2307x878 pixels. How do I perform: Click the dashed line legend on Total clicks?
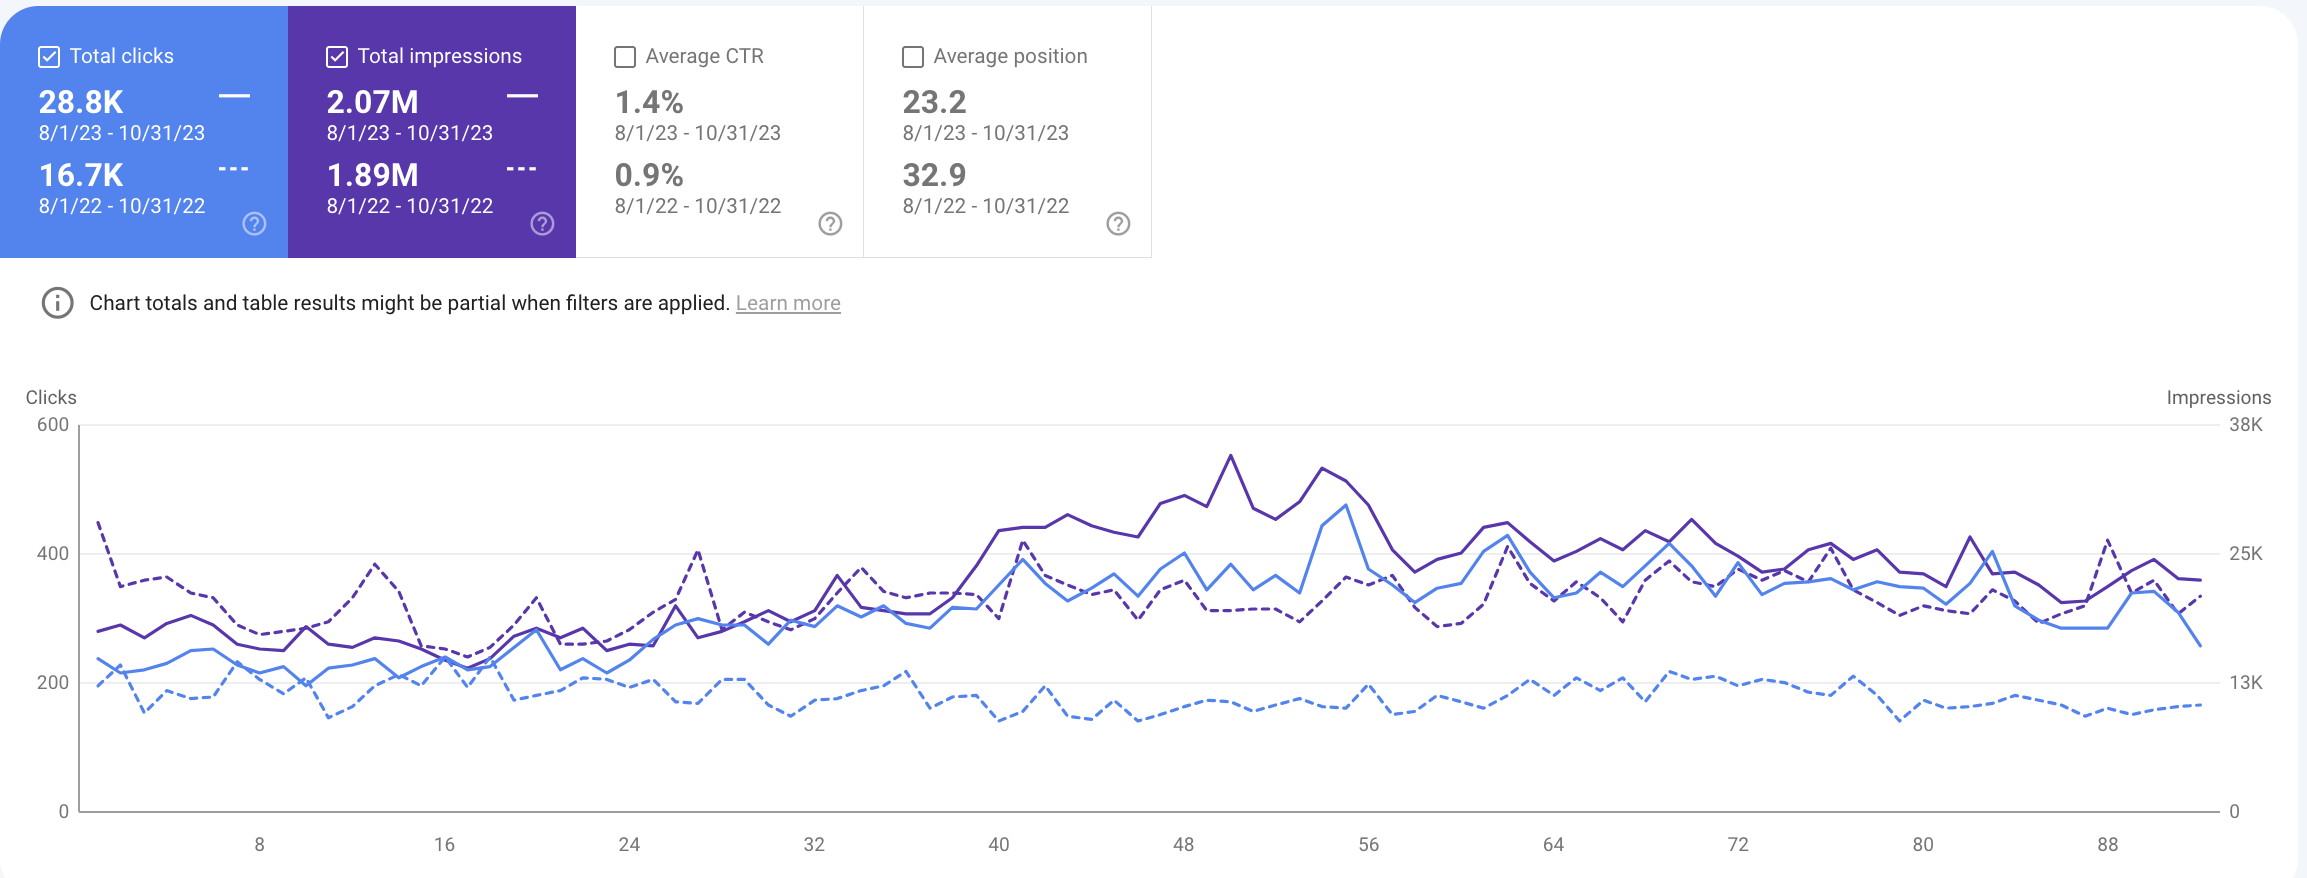click(235, 169)
